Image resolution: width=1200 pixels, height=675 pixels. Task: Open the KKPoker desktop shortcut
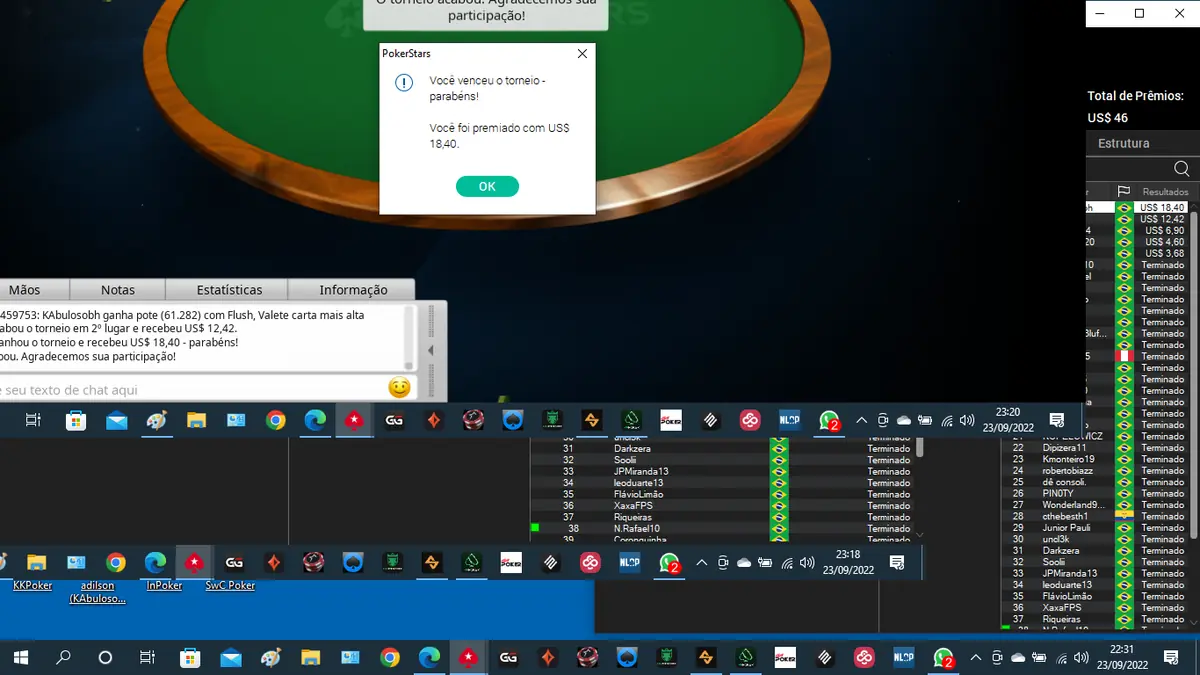tap(32, 586)
